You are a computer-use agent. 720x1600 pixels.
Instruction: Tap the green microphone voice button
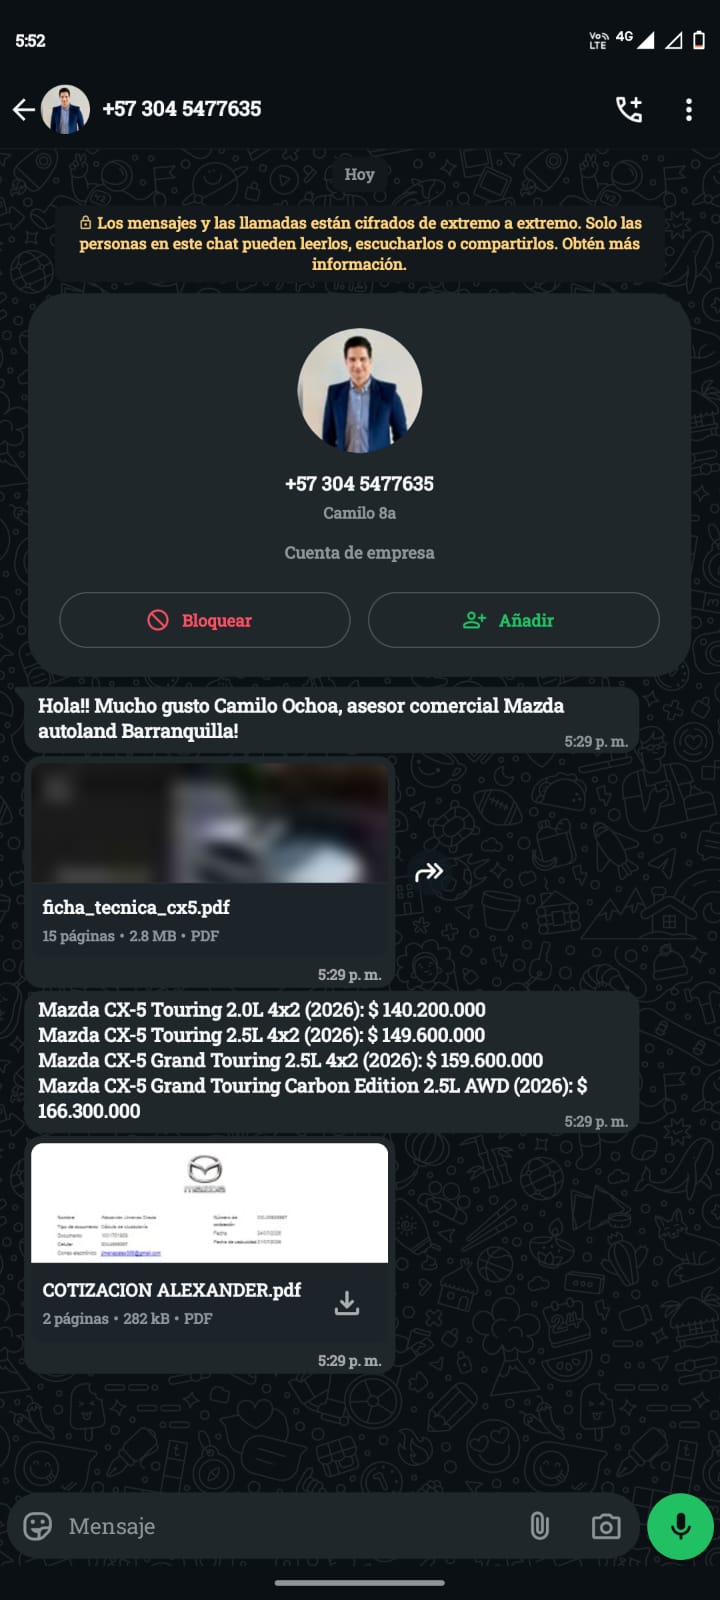pos(680,1526)
